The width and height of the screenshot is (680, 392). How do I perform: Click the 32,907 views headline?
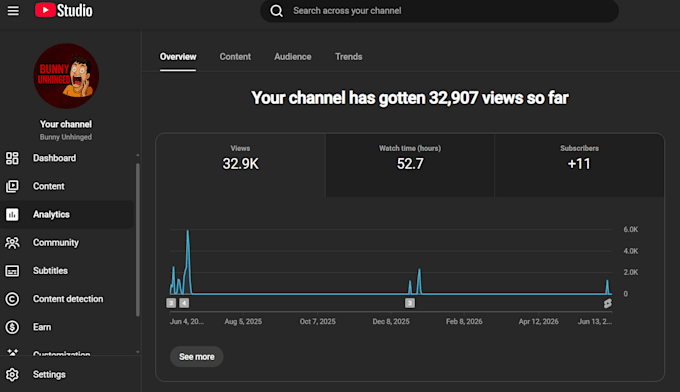[410, 98]
